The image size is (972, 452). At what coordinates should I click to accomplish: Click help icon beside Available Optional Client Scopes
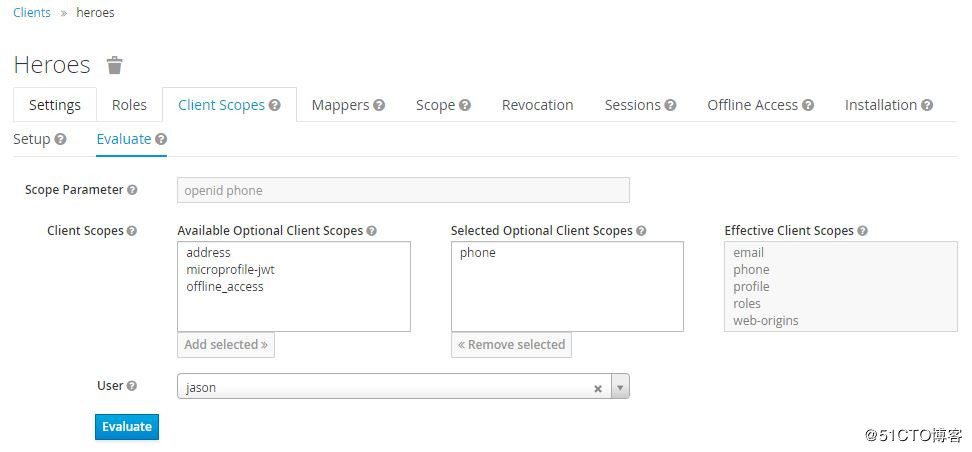[371, 231]
